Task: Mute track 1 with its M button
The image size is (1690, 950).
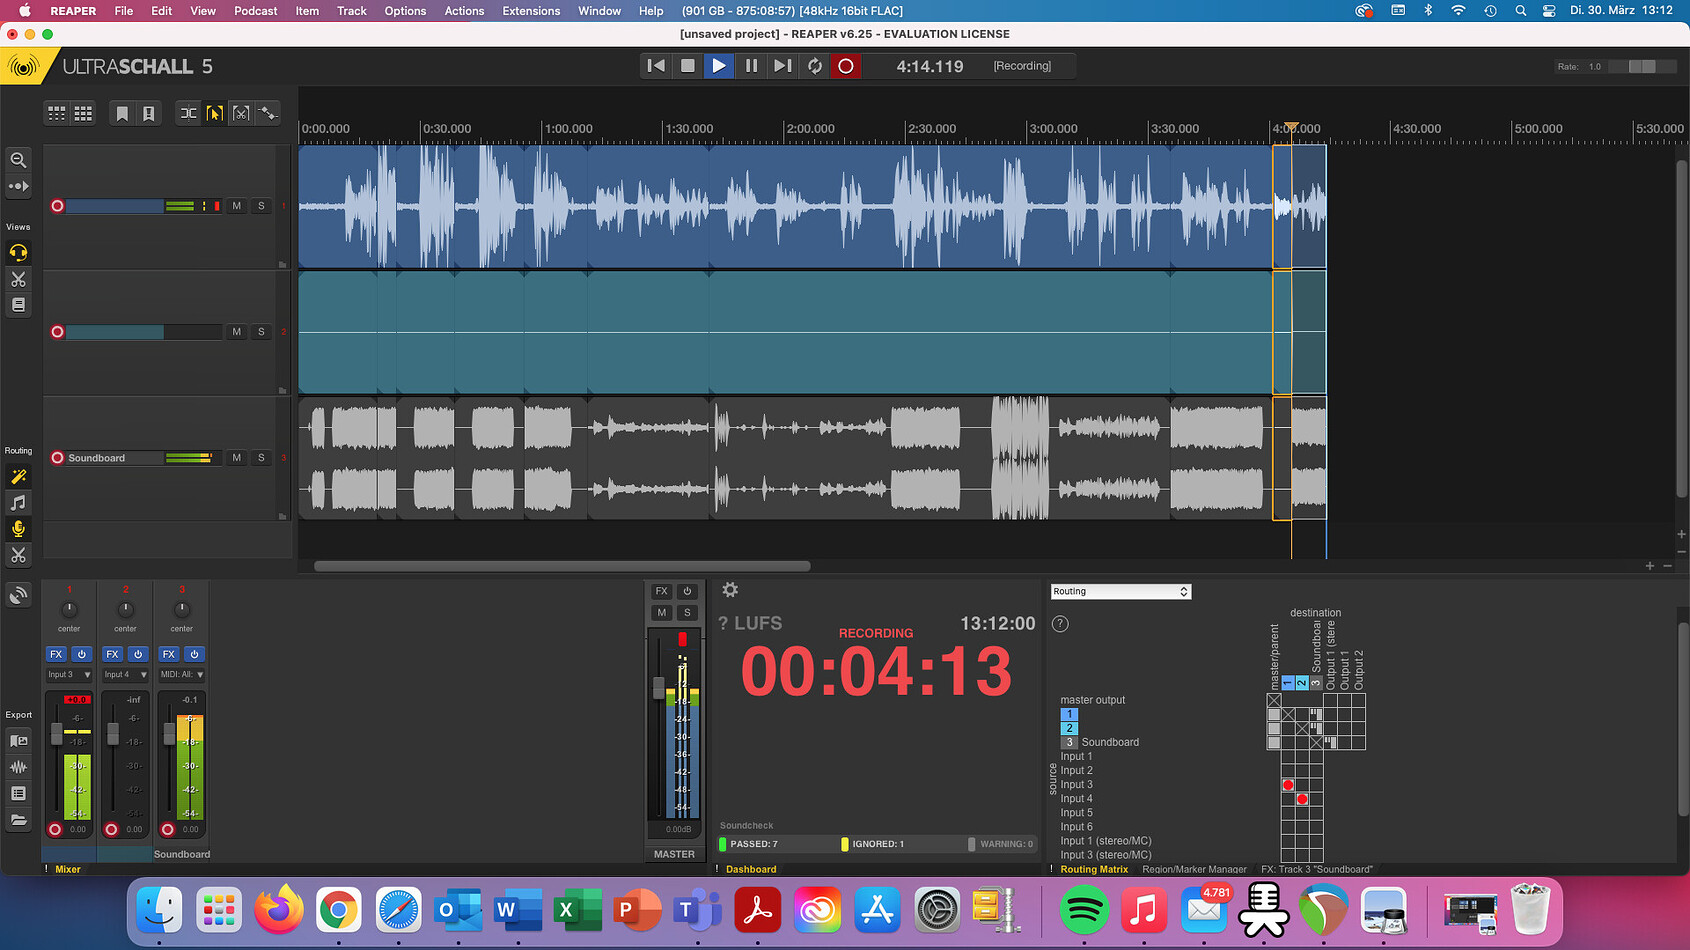Action: click(x=237, y=206)
